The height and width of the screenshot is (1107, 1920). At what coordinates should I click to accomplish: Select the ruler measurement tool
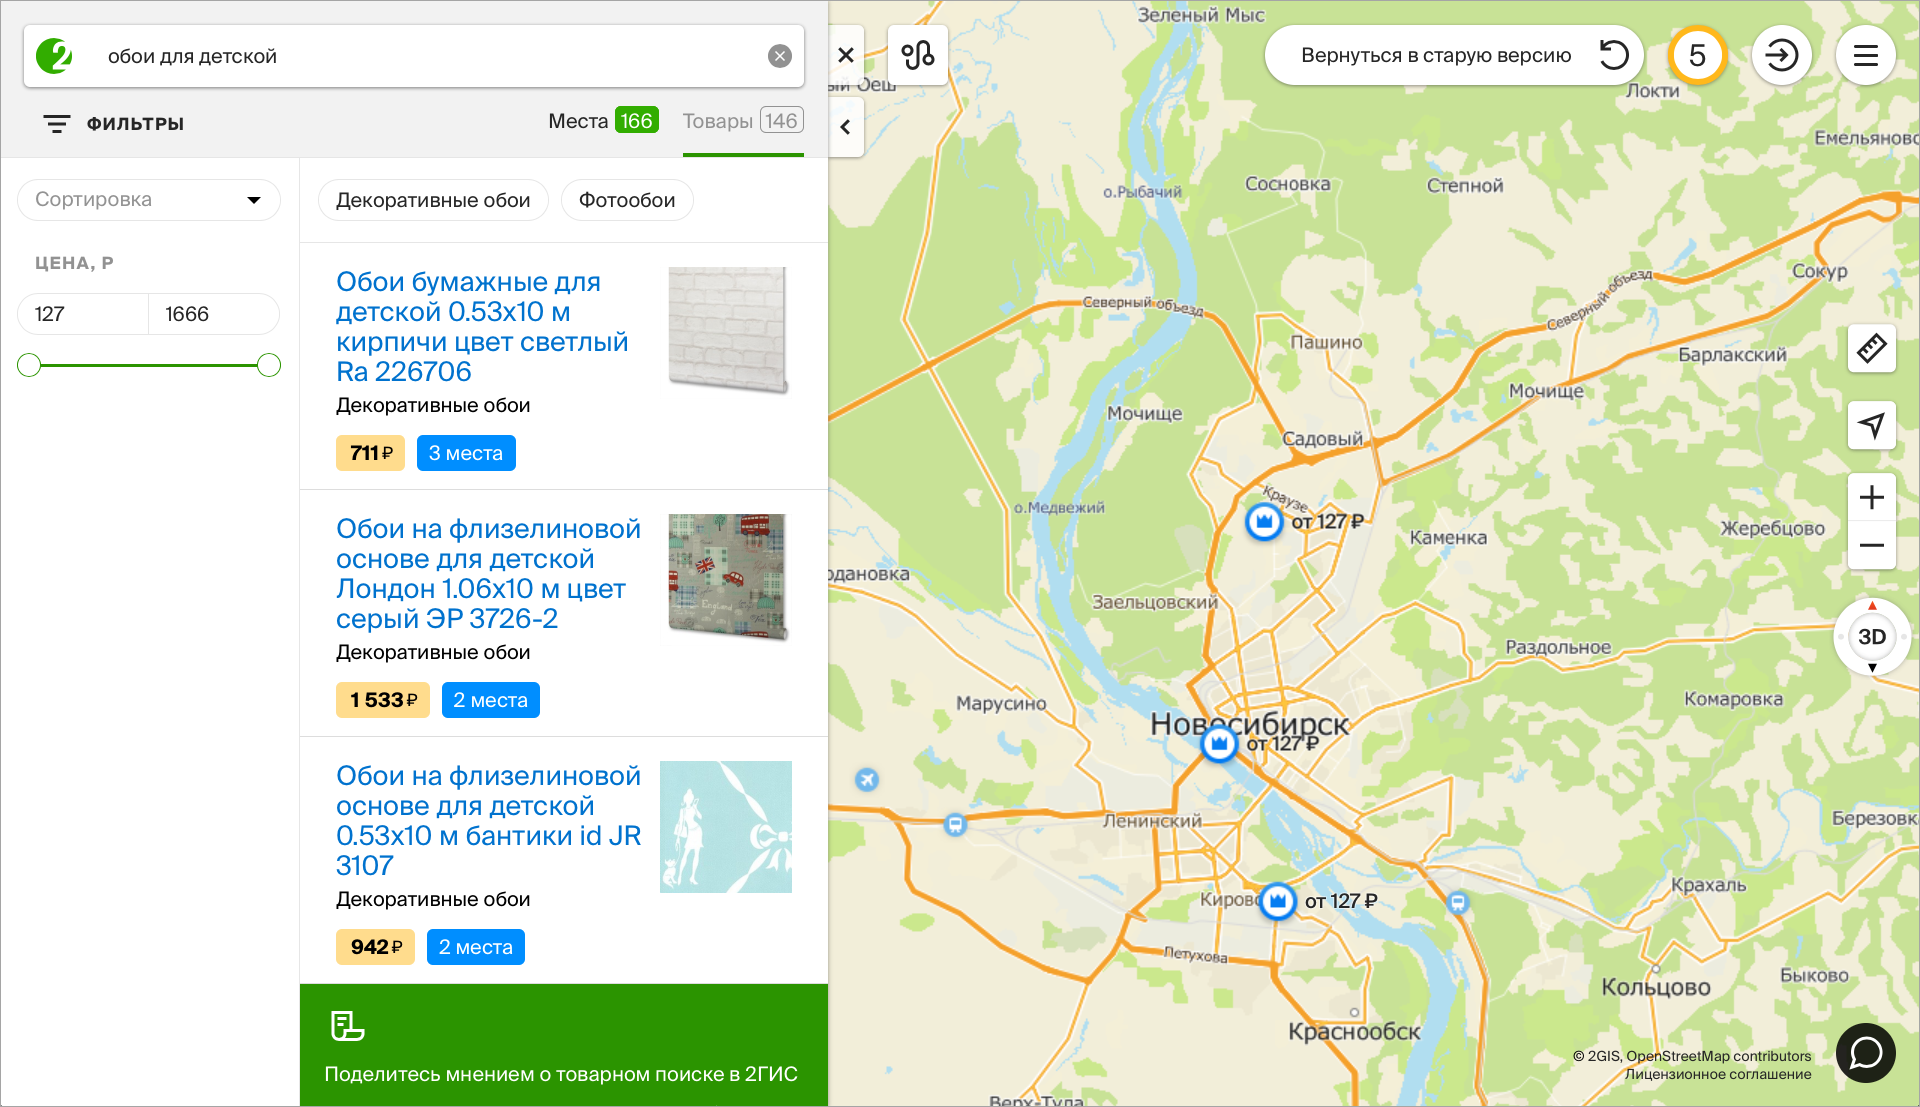(1871, 349)
